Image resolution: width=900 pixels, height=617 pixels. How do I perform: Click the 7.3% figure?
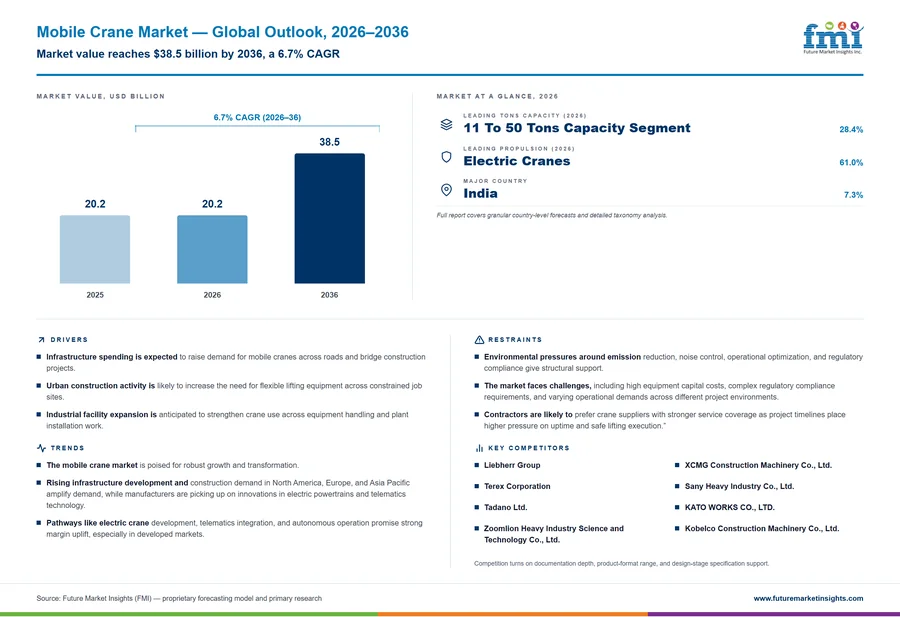(853, 195)
